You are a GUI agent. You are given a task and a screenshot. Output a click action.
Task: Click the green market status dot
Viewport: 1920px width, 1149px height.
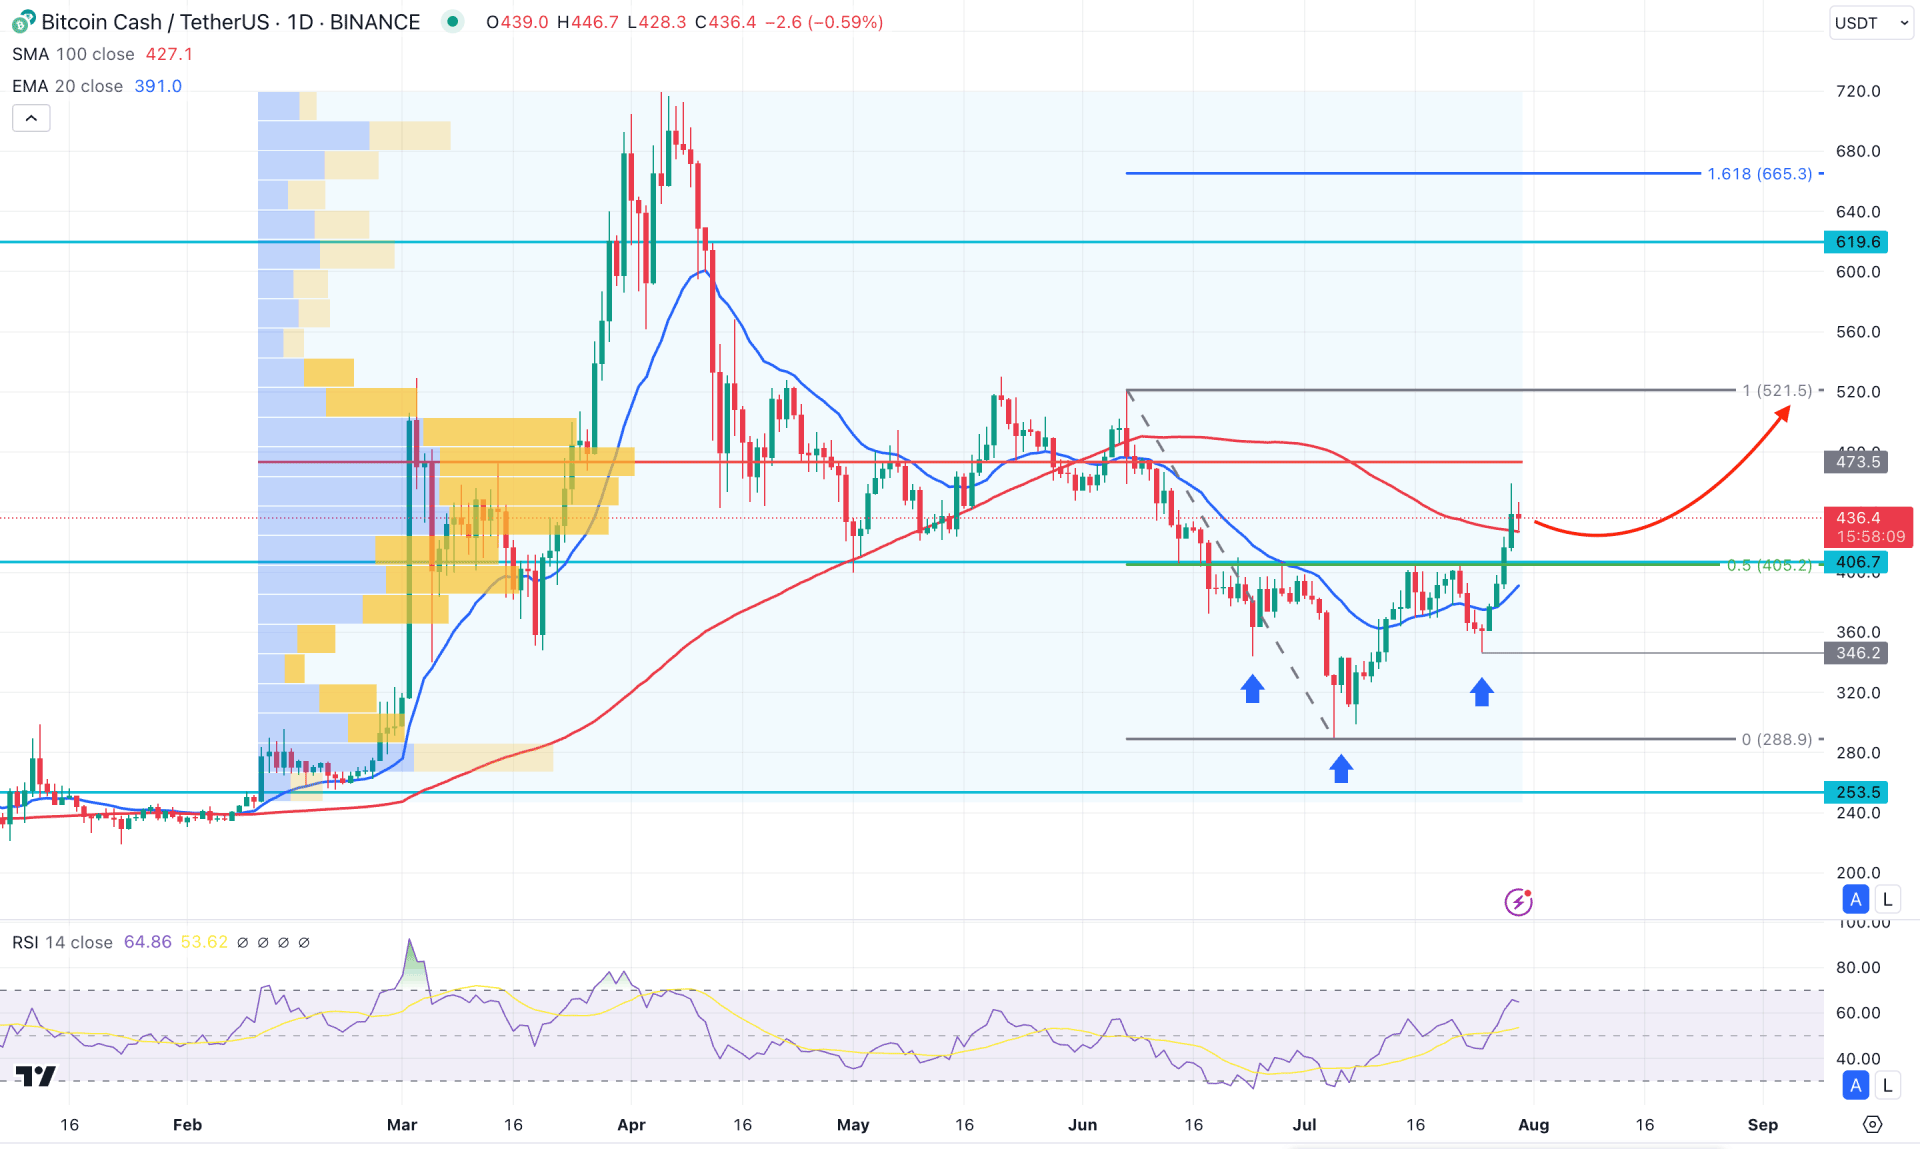pos(453,21)
